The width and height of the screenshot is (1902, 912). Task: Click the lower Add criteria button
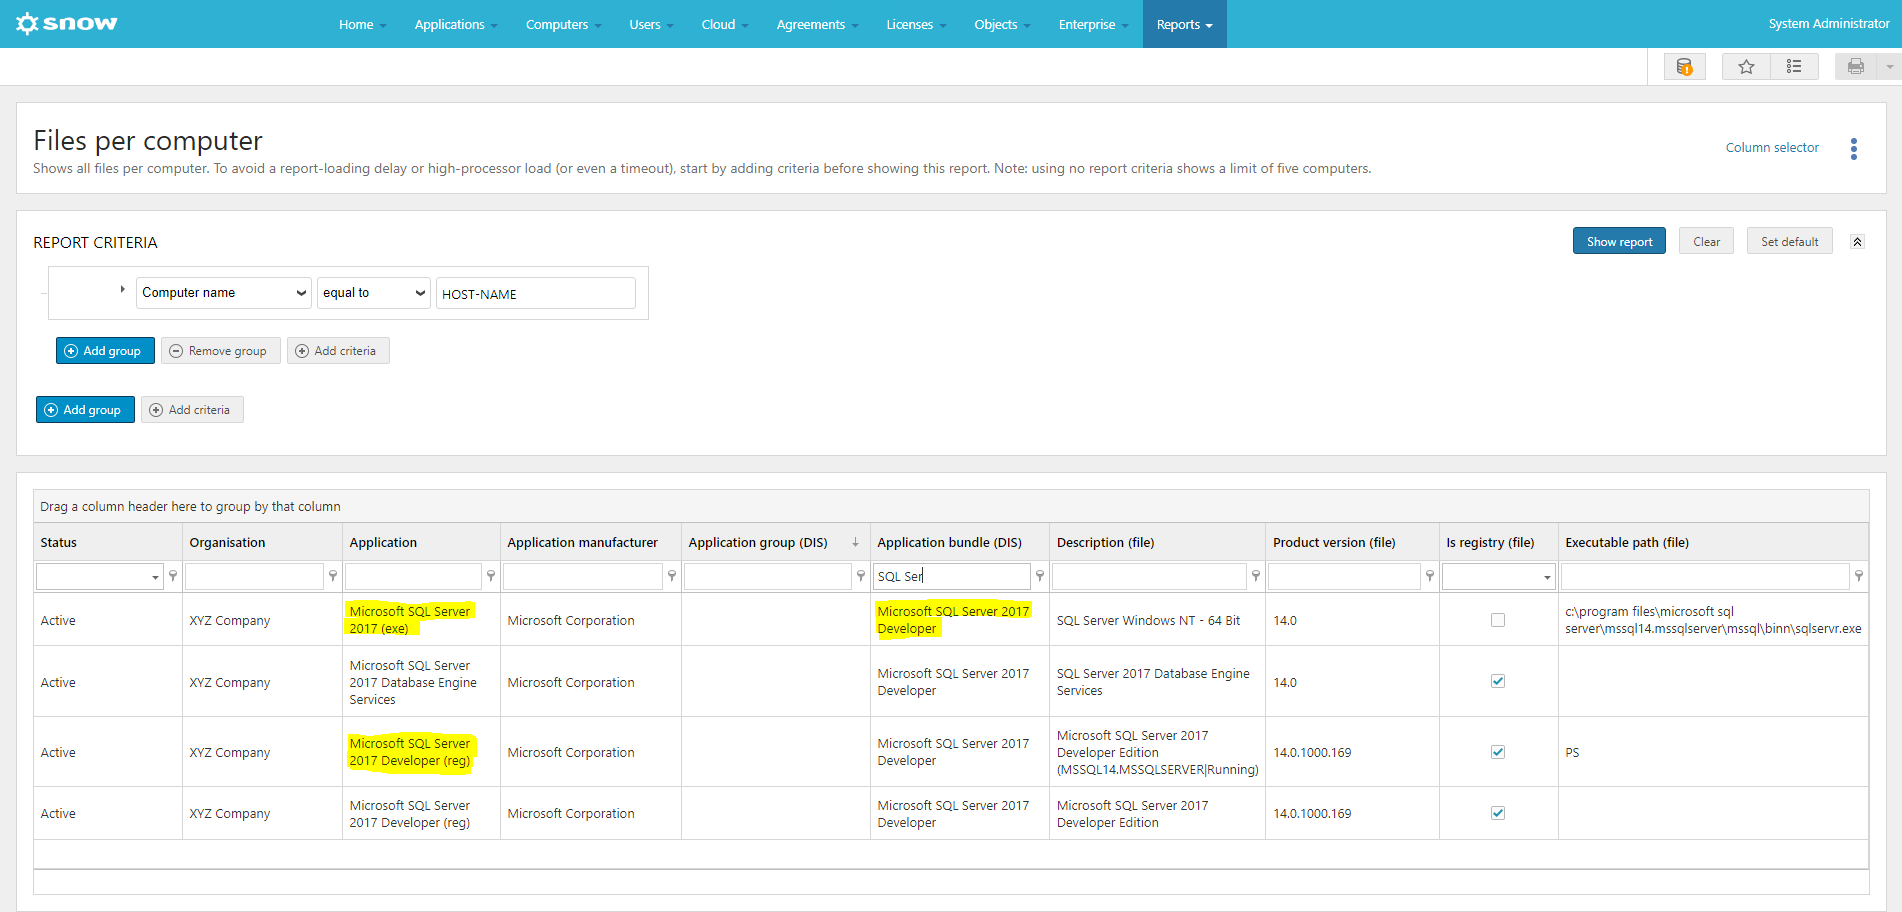point(192,410)
